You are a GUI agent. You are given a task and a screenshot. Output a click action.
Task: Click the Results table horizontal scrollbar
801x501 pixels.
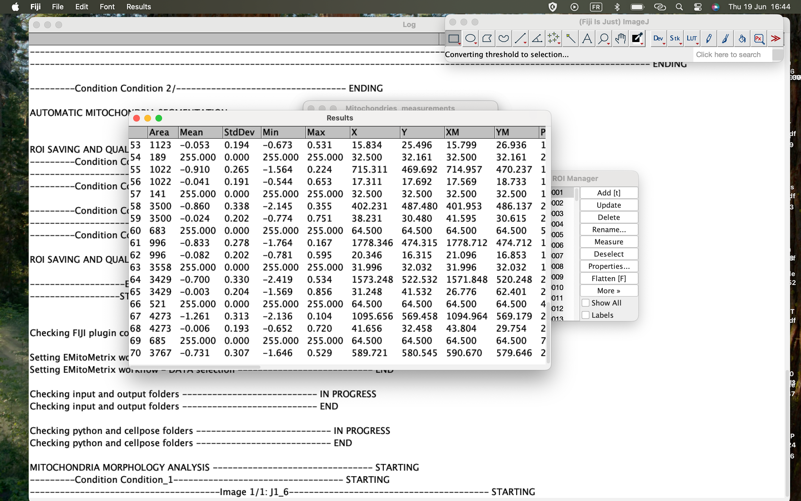(196, 367)
